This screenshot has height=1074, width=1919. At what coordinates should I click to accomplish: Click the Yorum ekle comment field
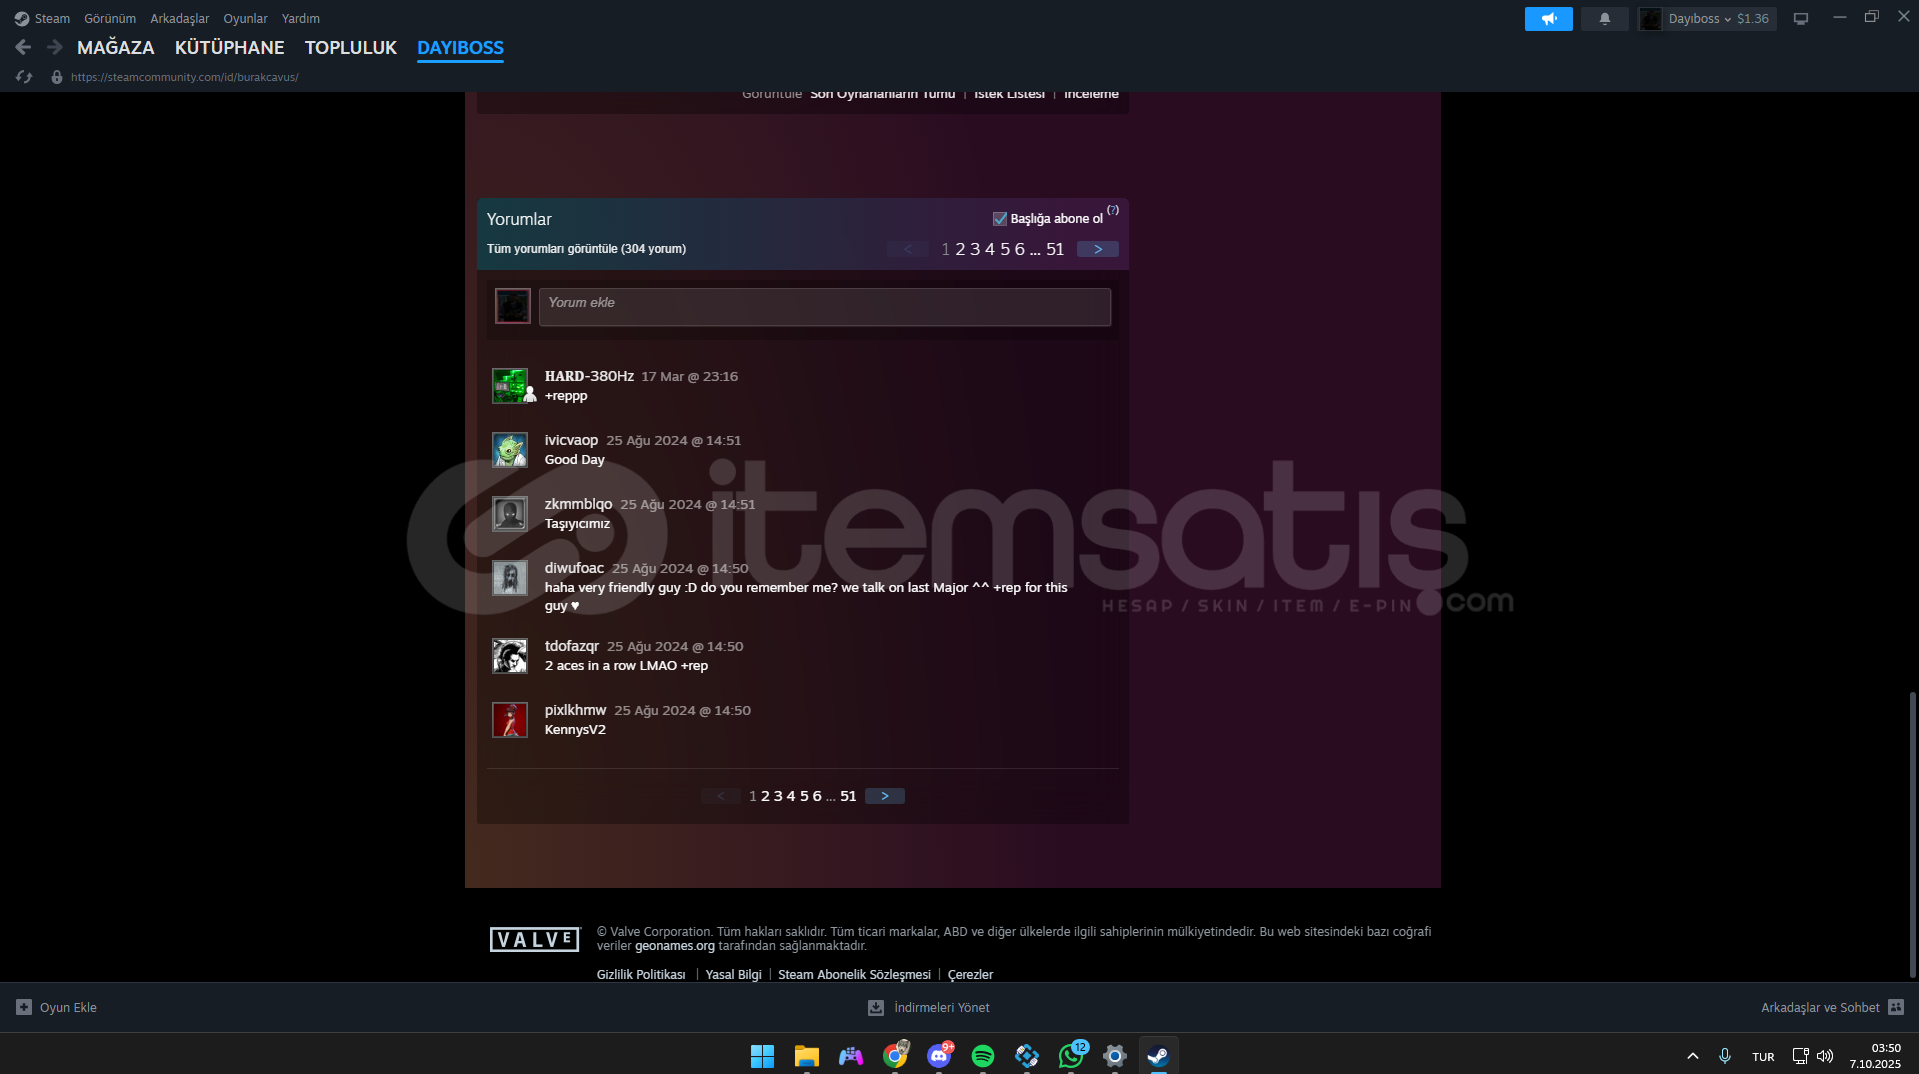pyautogui.click(x=825, y=307)
